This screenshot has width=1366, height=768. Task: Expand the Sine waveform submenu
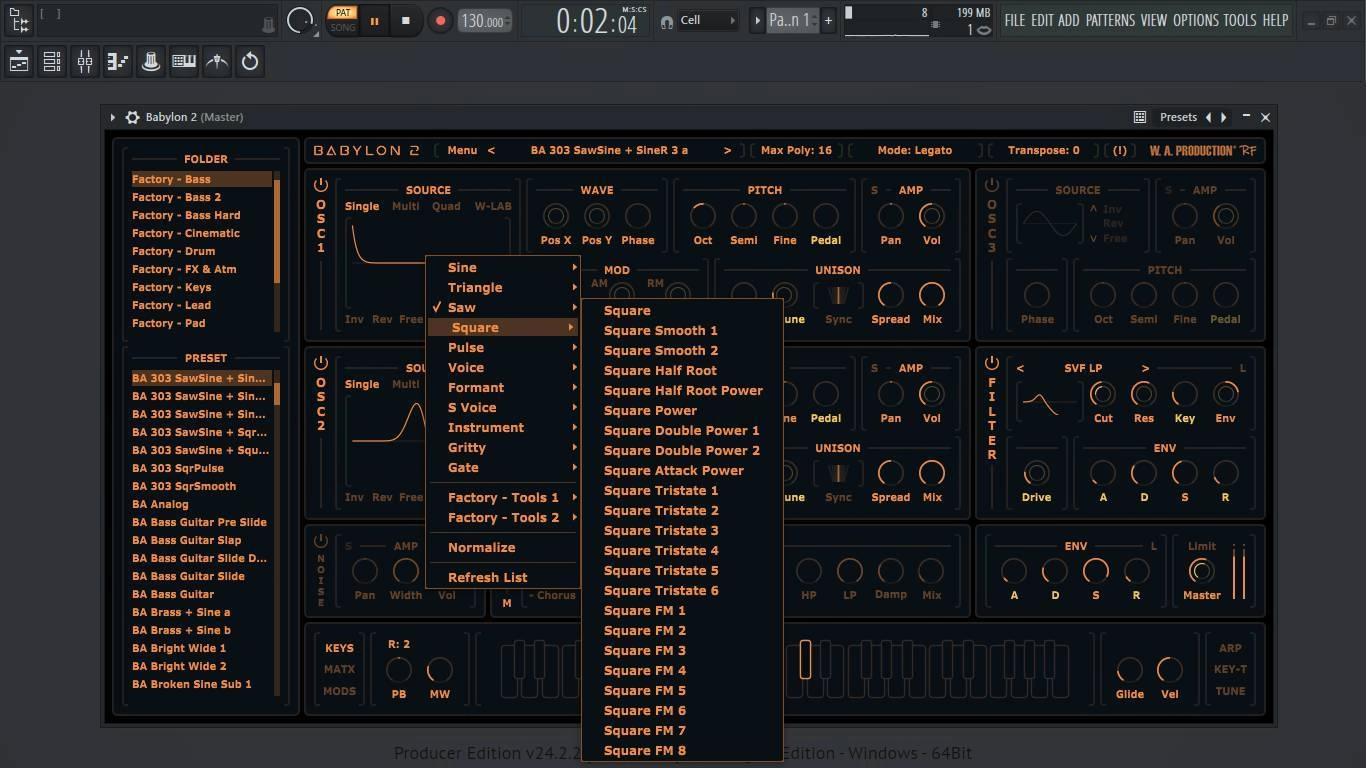(503, 267)
